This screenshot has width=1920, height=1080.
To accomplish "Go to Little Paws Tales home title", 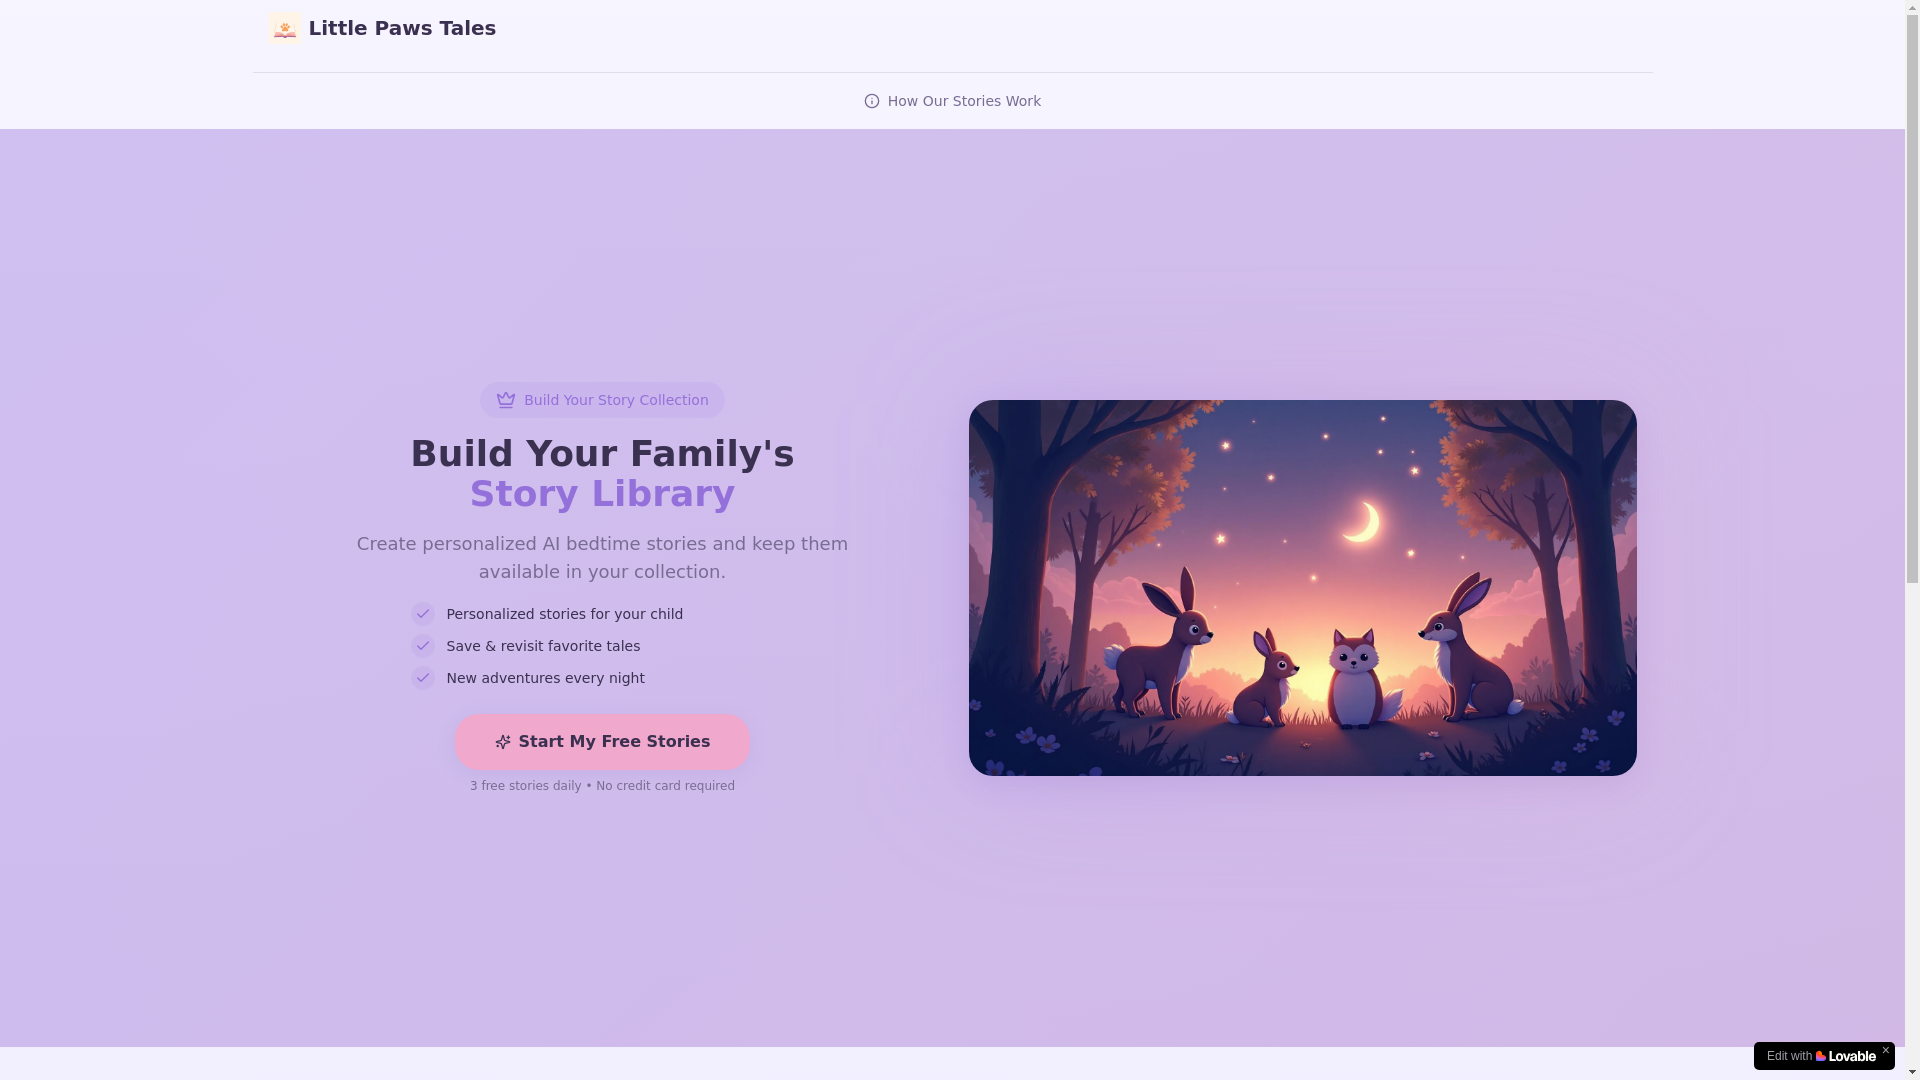I will (x=402, y=28).
